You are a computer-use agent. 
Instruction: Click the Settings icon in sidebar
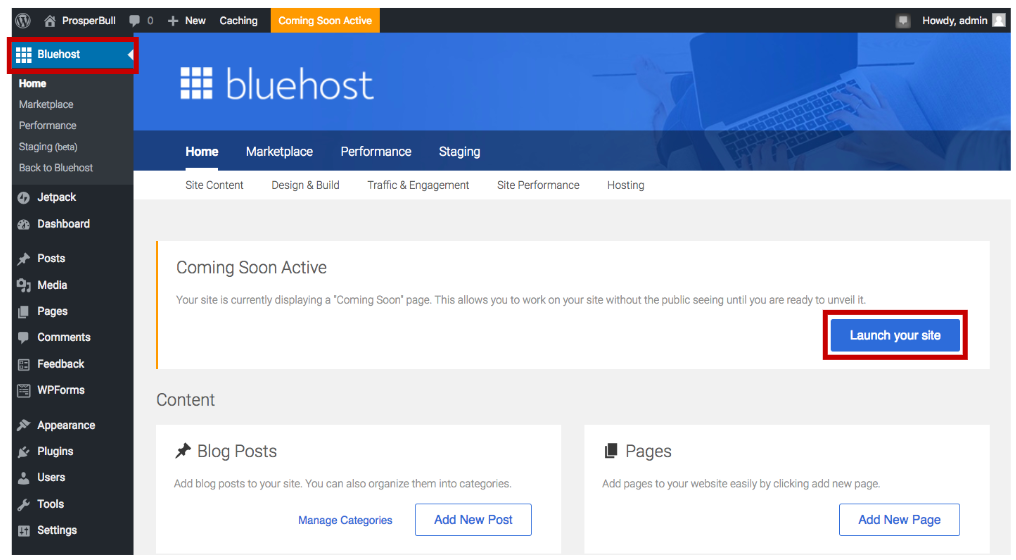click(24, 531)
